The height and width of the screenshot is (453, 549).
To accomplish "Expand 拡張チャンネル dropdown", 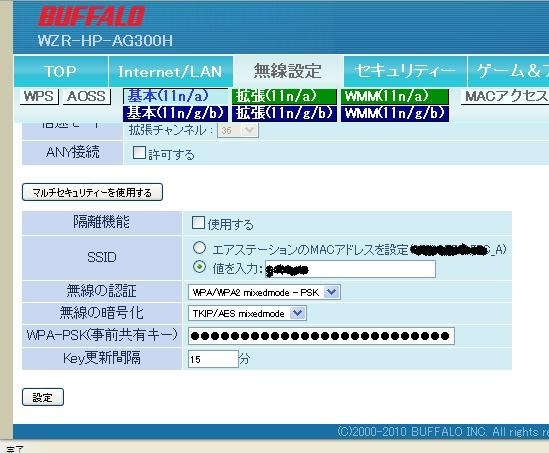I will pos(238,131).
